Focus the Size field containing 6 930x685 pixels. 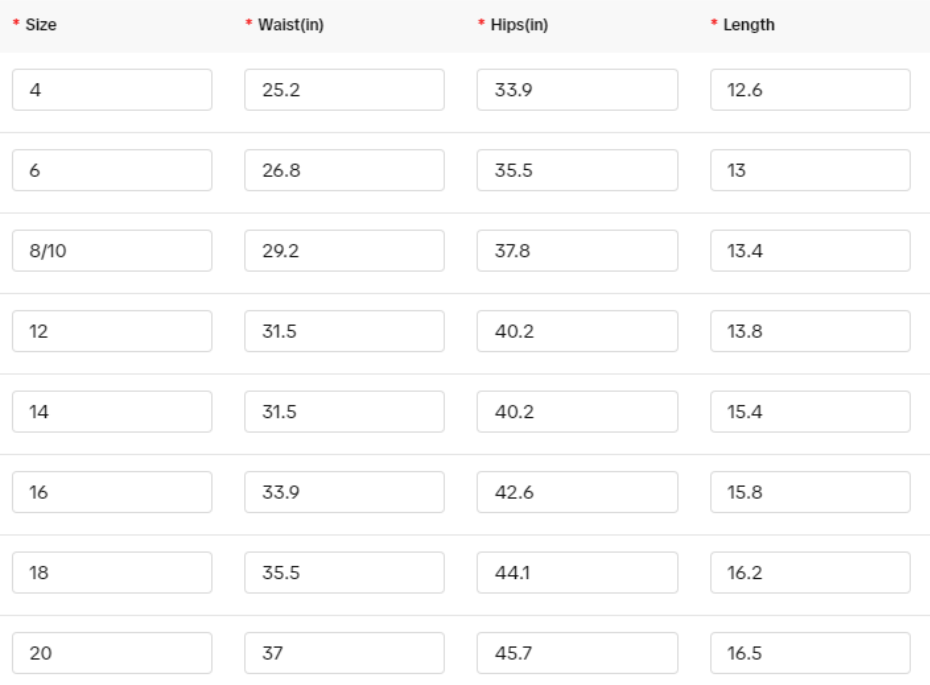112,170
